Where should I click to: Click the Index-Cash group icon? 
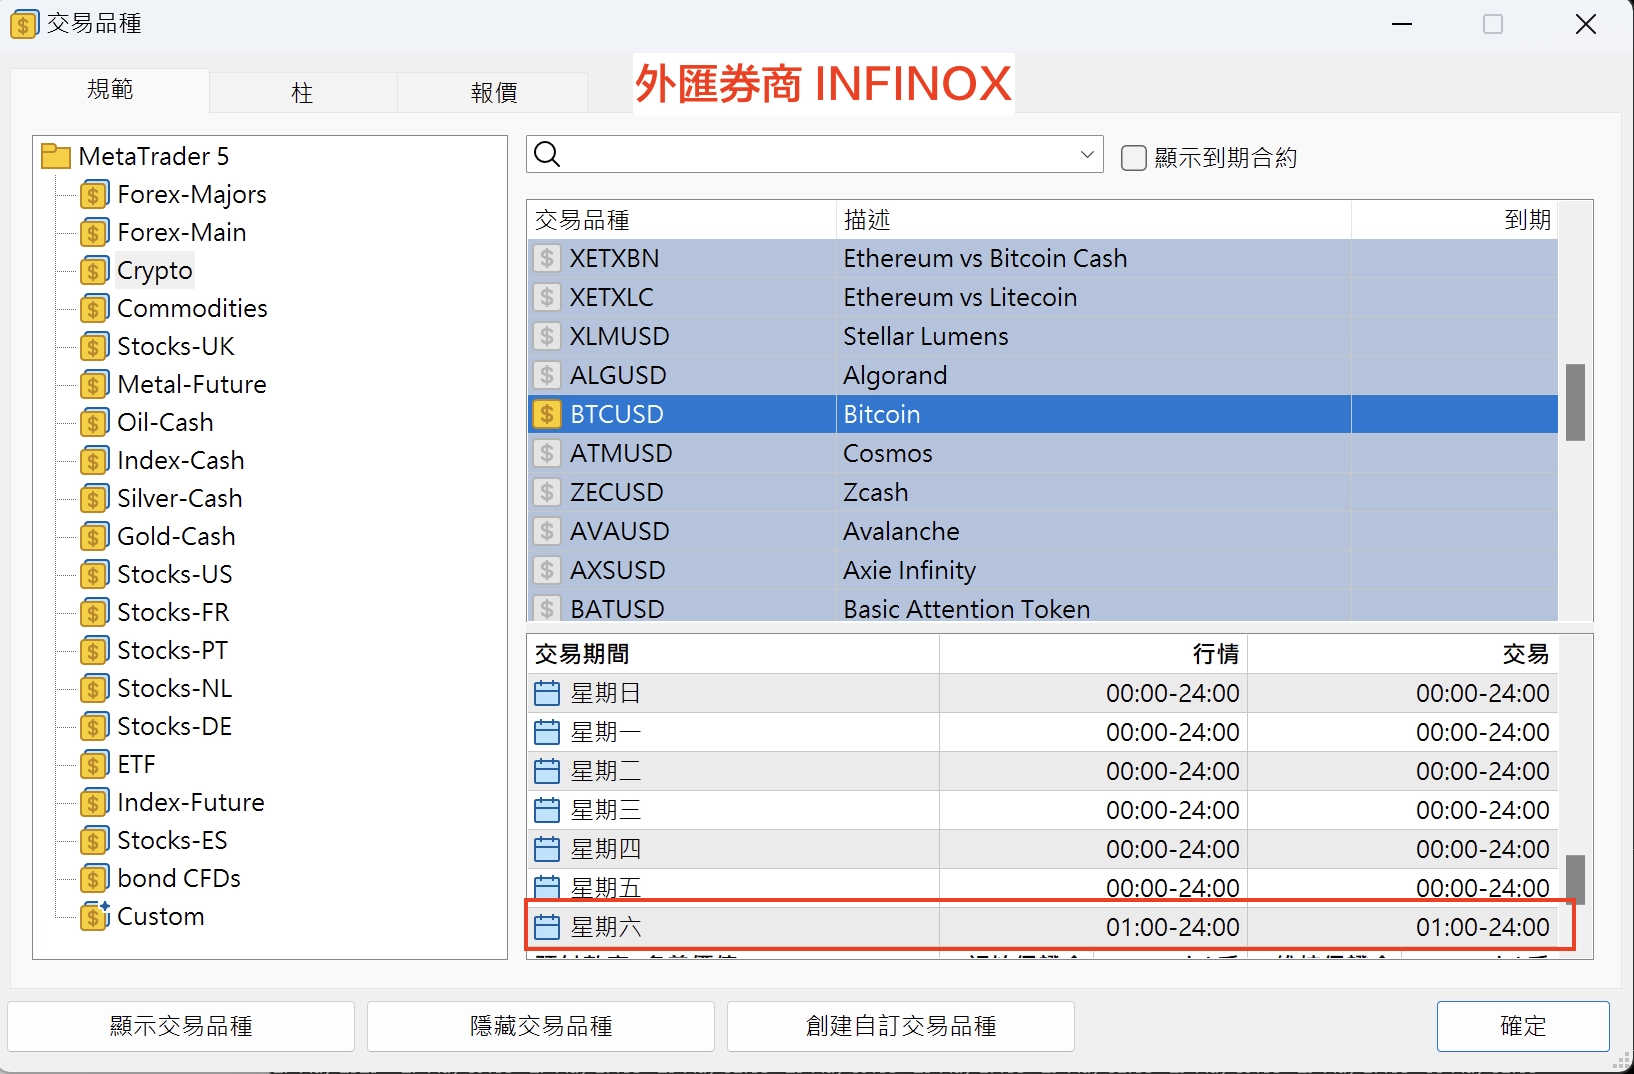coord(94,461)
